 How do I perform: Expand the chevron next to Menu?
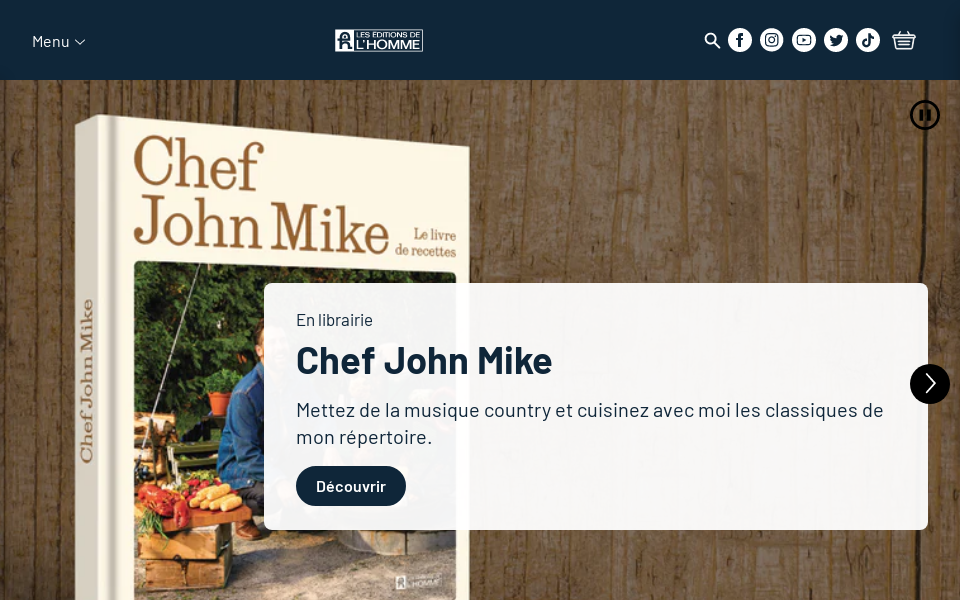point(80,42)
